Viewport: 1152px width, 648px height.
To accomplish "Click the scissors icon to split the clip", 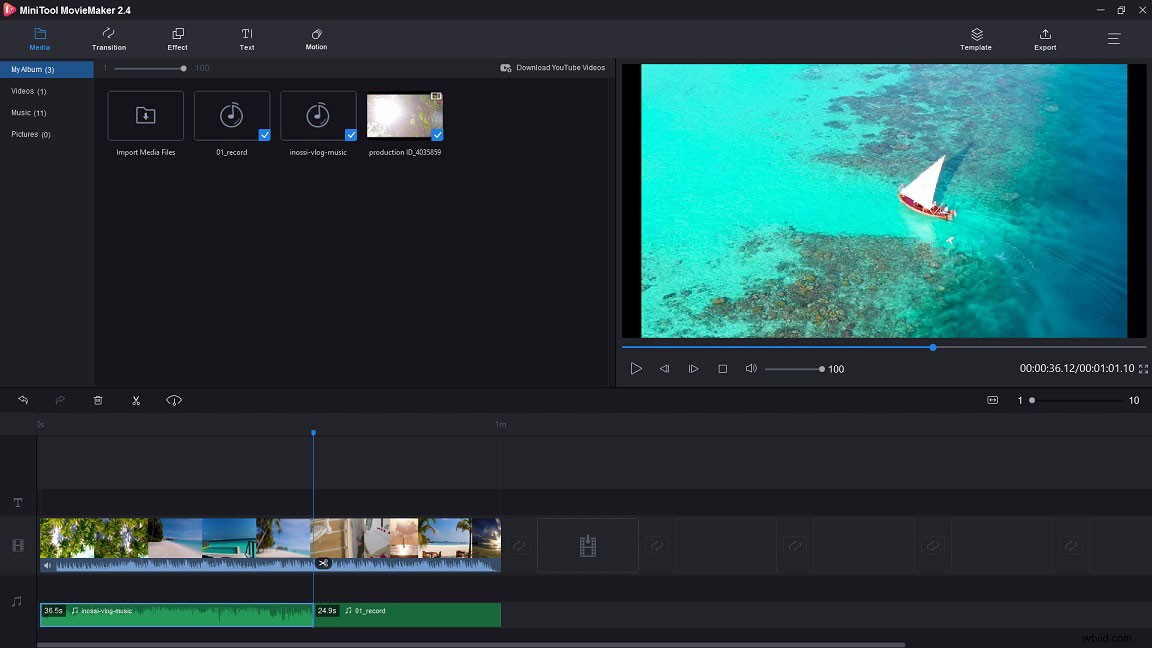I will (136, 400).
